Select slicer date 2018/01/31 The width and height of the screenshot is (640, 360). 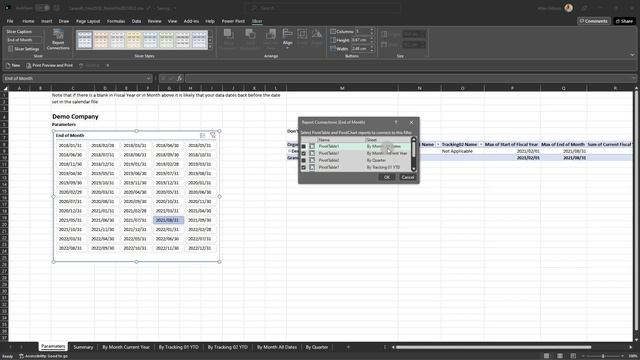pos(70,145)
